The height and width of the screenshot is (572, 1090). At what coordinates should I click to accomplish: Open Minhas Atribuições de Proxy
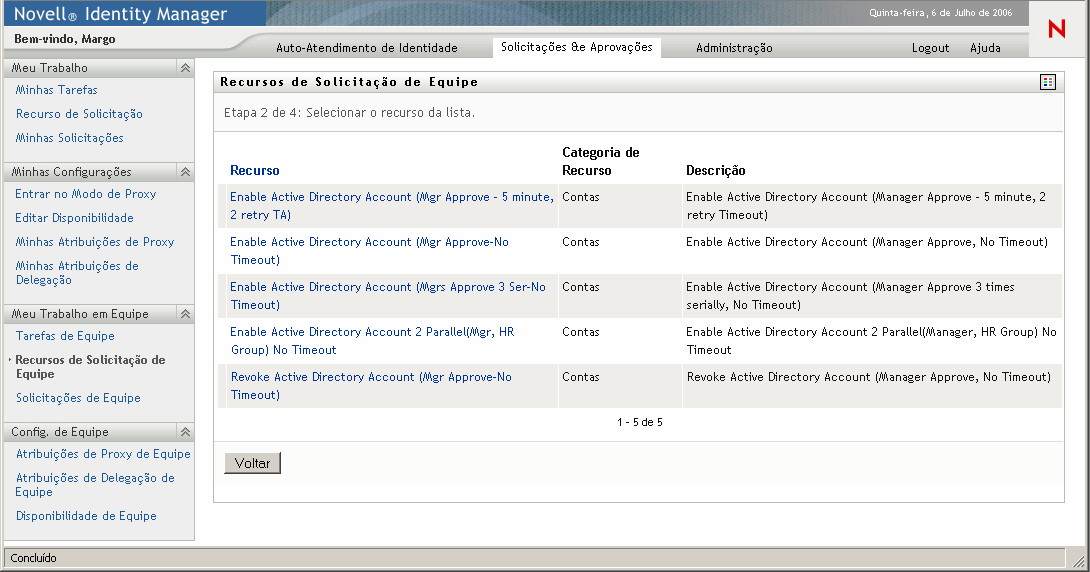pyautogui.click(x=95, y=242)
